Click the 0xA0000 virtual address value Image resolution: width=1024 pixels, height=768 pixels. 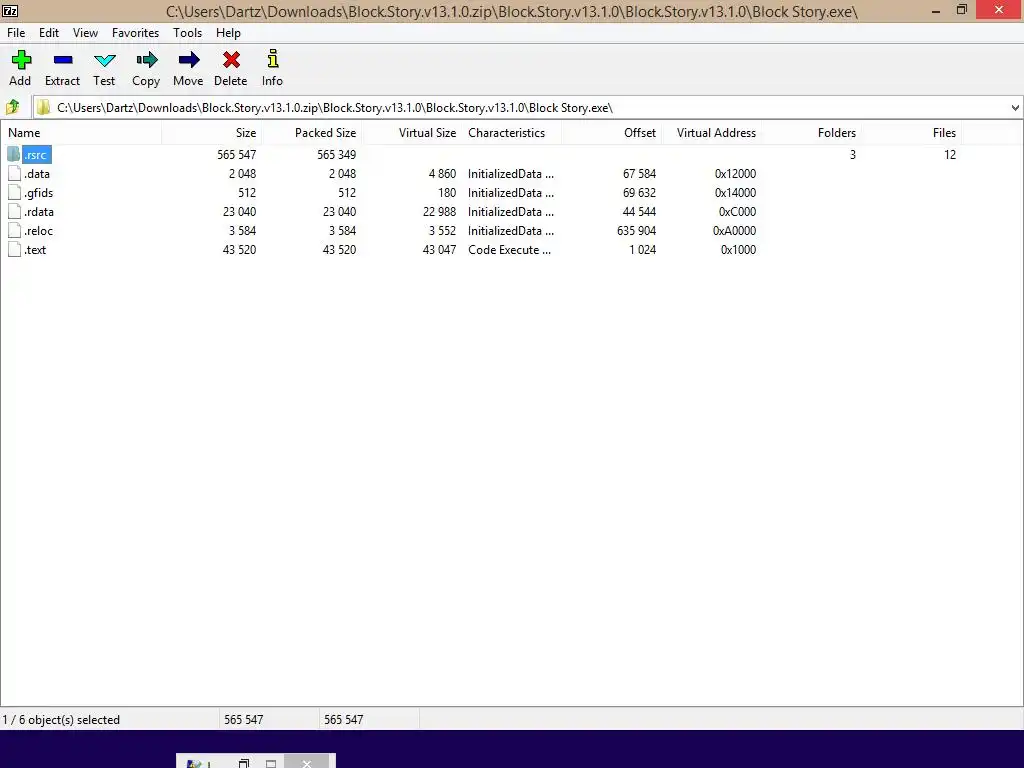[x=734, y=231]
